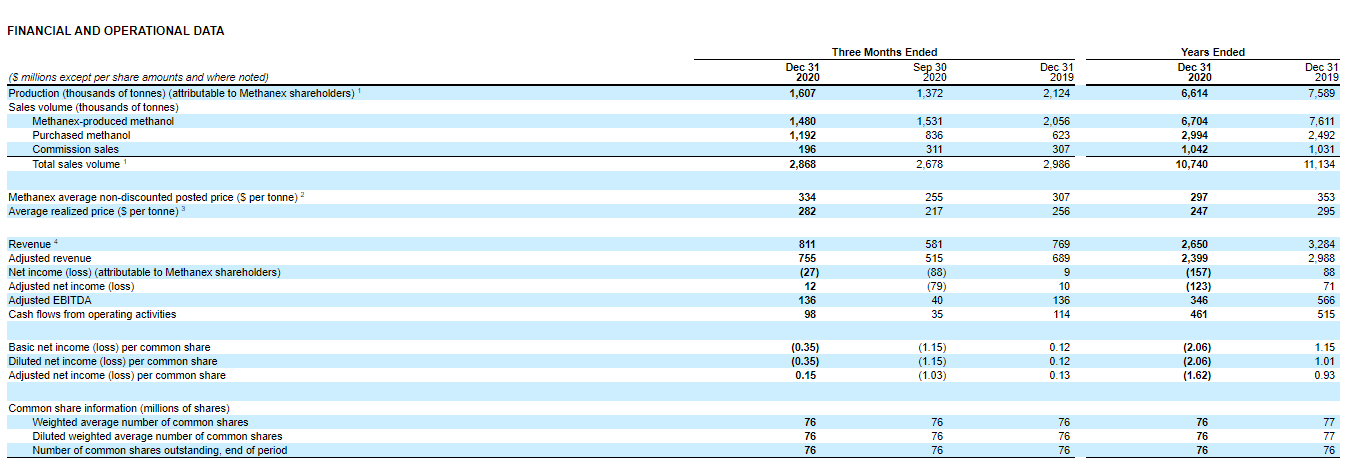Select the 'Three Months Ended' column group header
This screenshot has width=1345, height=464.
pyautogui.click(x=884, y=52)
